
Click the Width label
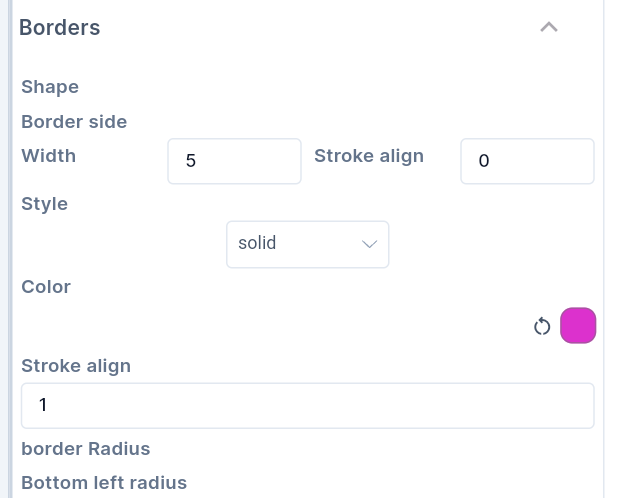[x=48, y=156]
